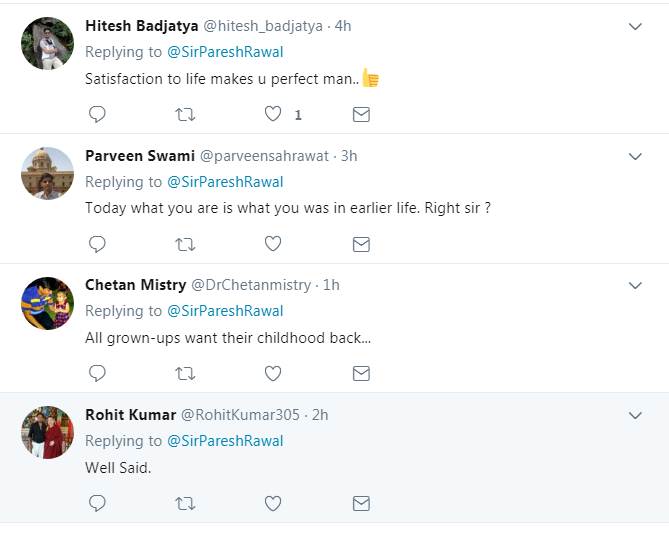Like Rohit Kumar's "Well Said." tweet

pyautogui.click(x=273, y=503)
